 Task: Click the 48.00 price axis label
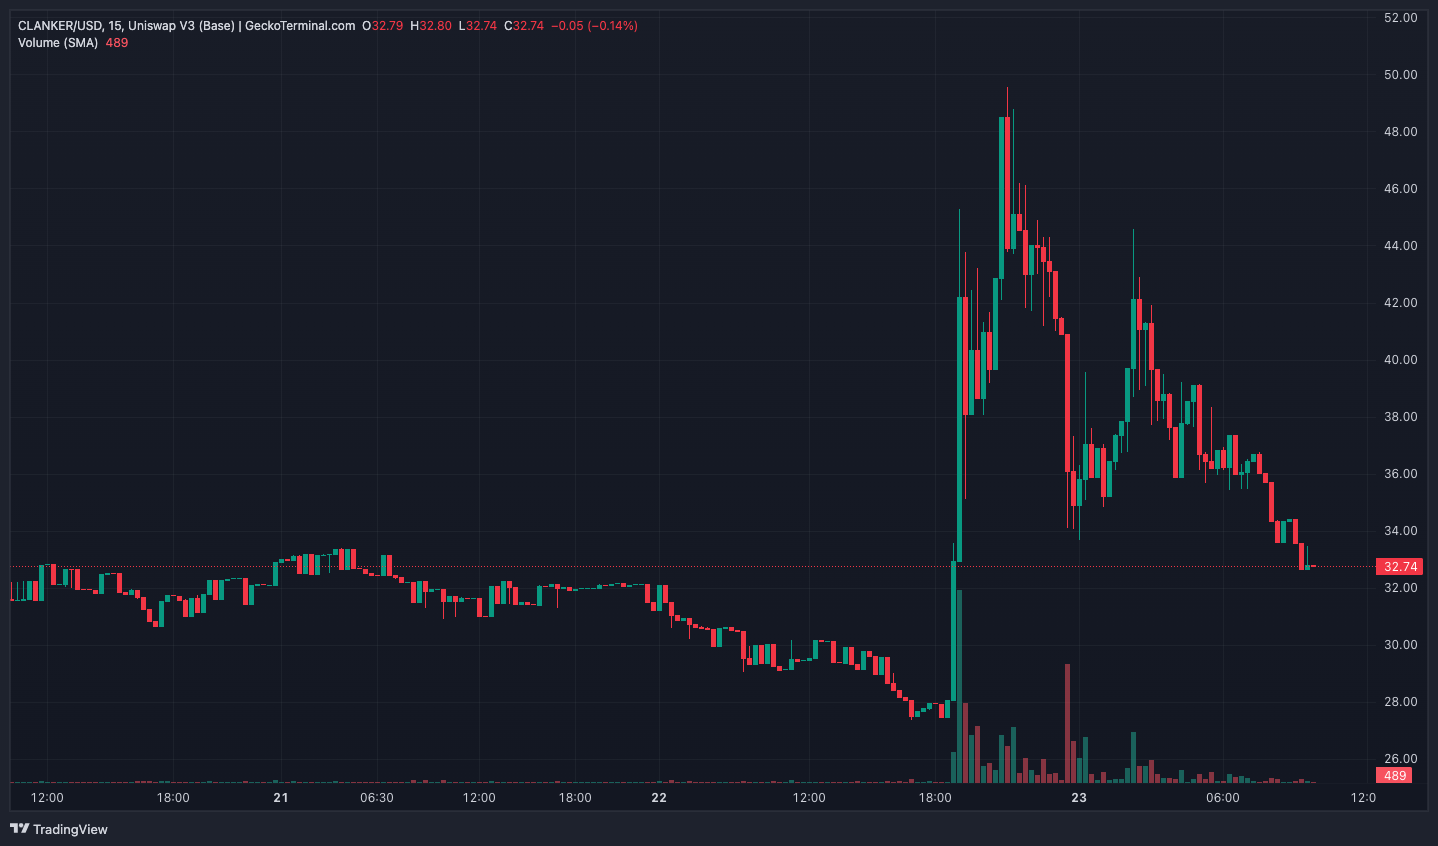coord(1400,132)
